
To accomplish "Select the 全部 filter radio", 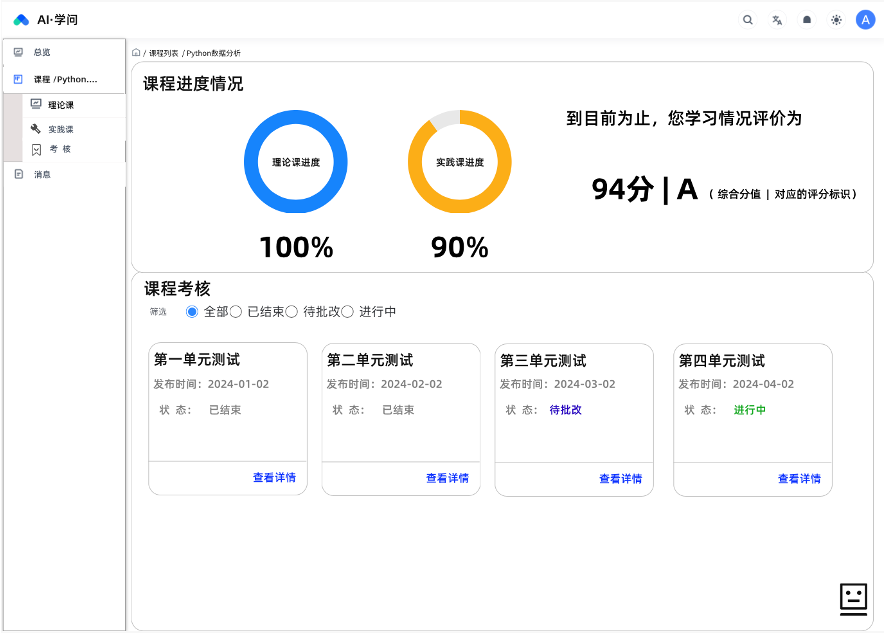I will coord(192,312).
